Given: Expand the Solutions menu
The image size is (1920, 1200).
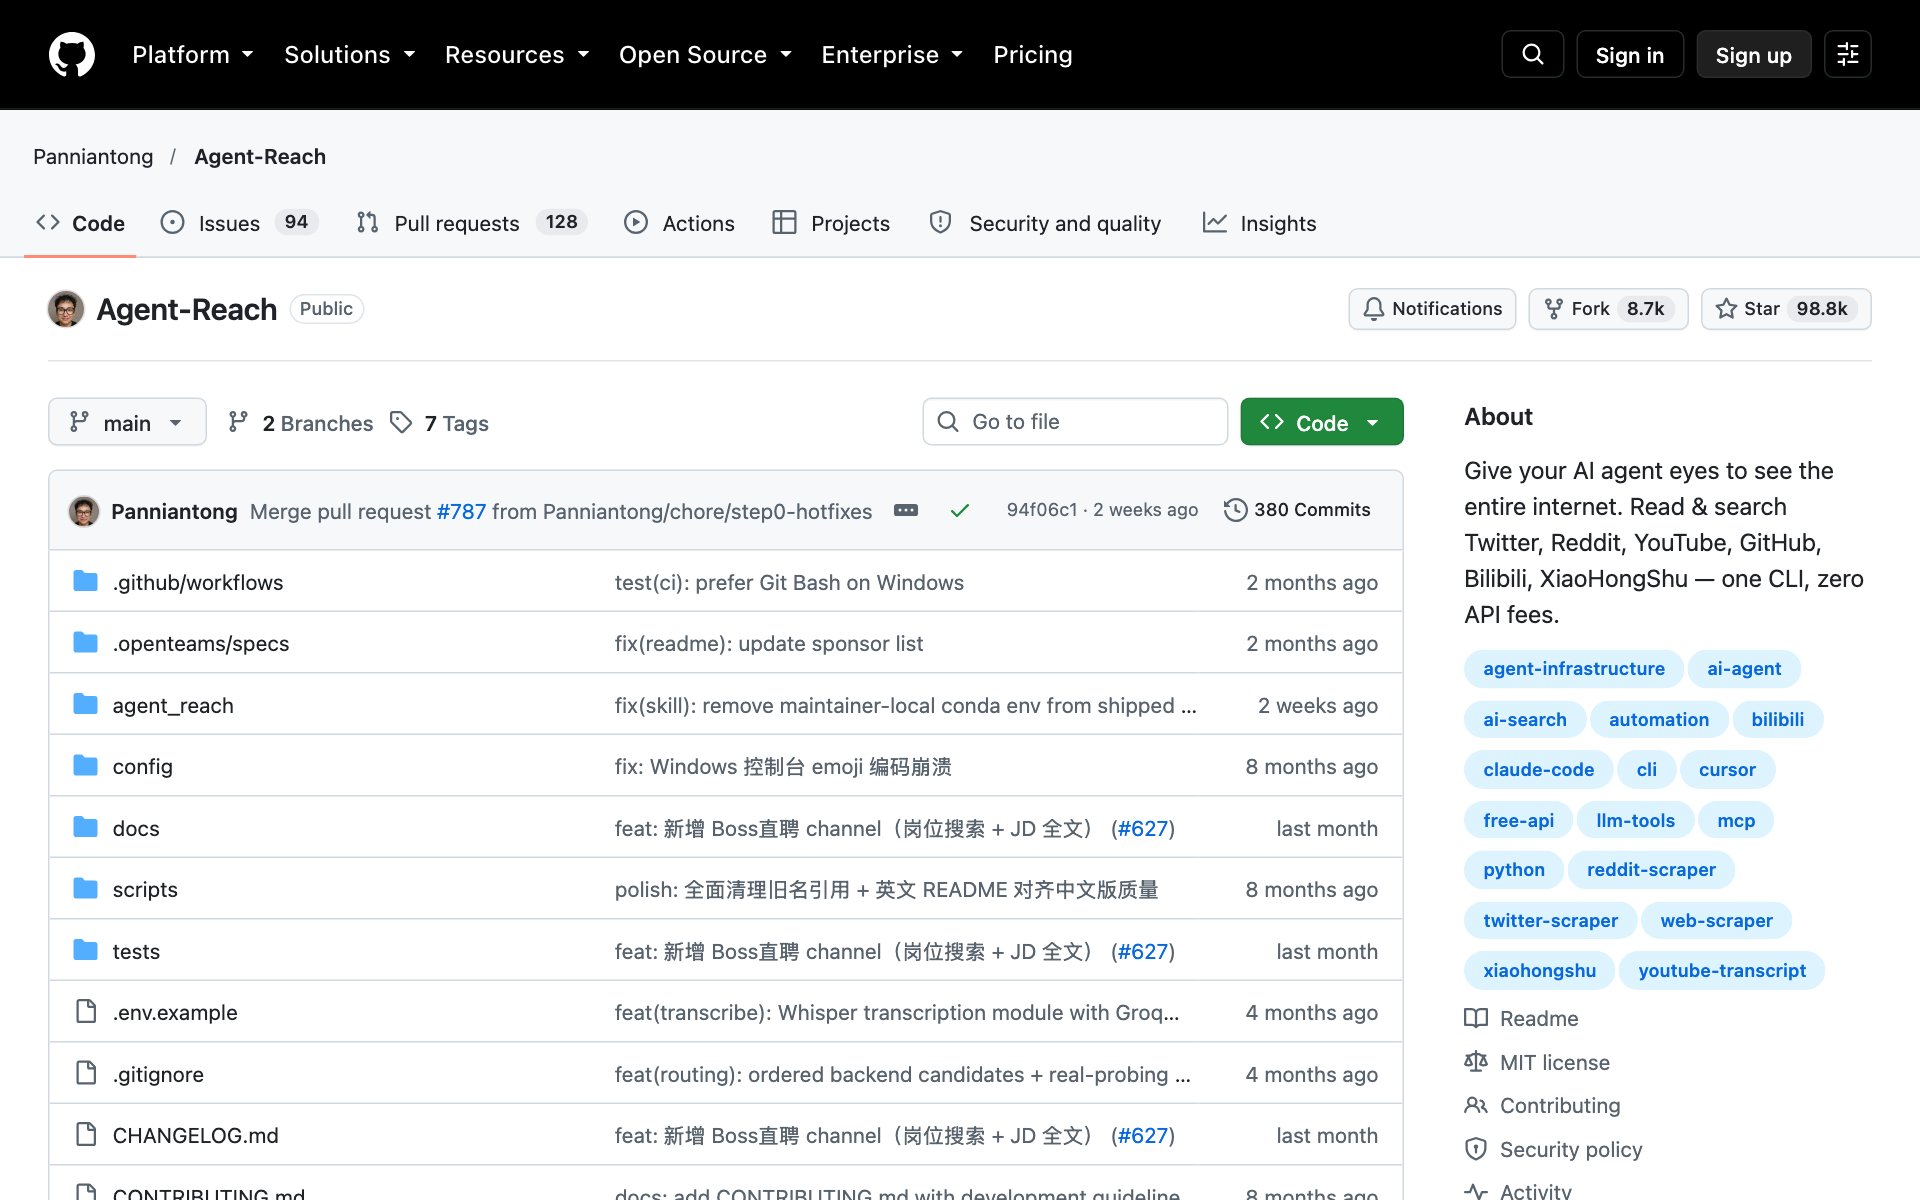Looking at the screenshot, I should (x=349, y=55).
